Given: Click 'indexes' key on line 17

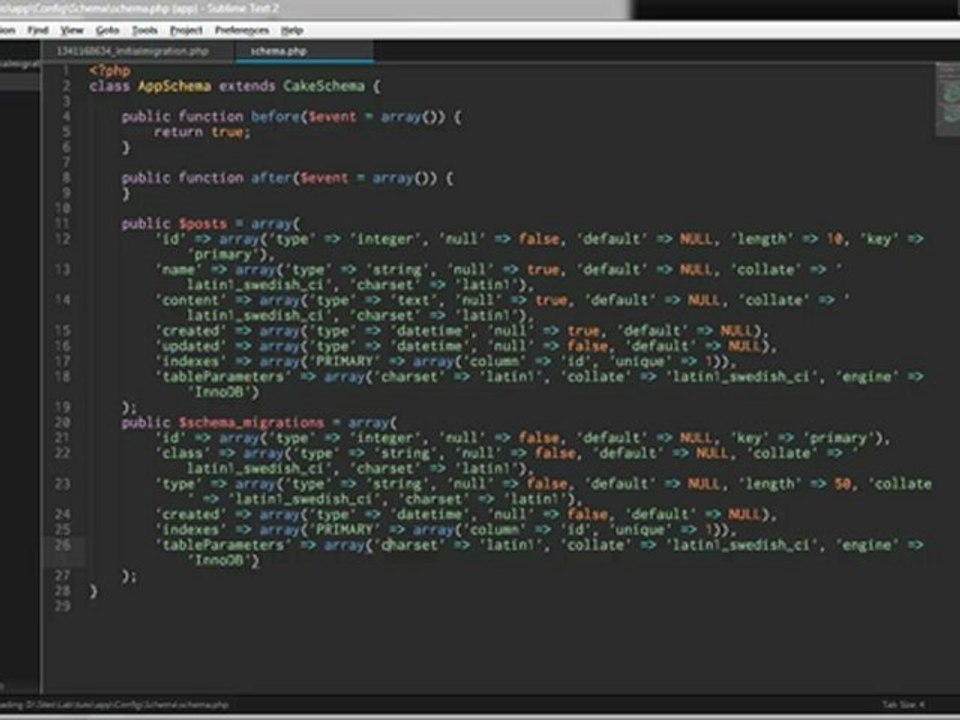Looking at the screenshot, I should pyautogui.click(x=190, y=362).
